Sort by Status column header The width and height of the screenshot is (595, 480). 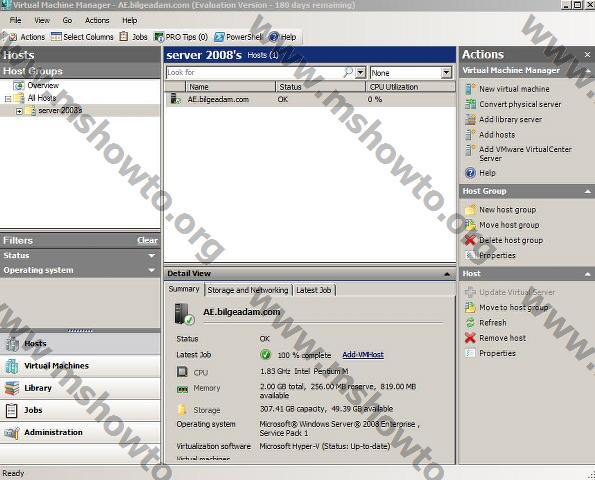(x=320, y=87)
